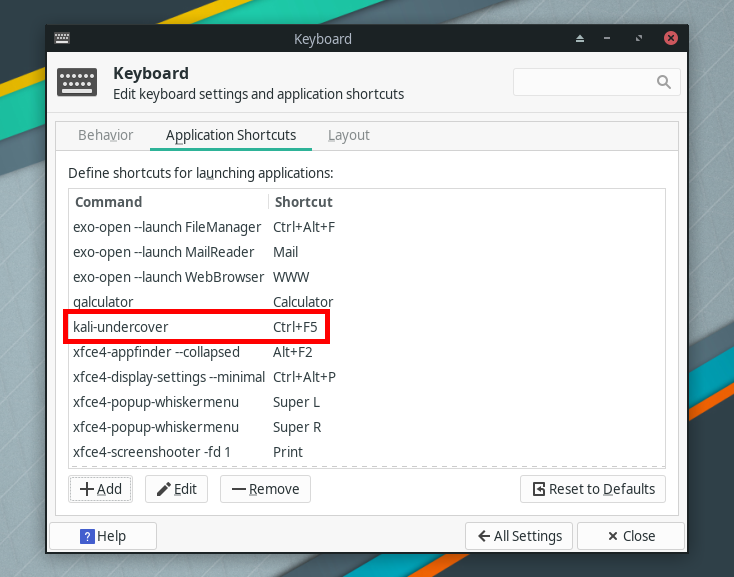
Task: Select the xfce4-screenshooter -fd 1 row
Action: click(367, 452)
